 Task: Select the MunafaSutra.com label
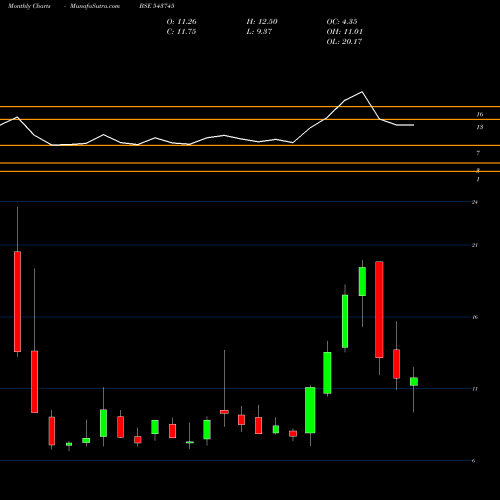[95, 6]
